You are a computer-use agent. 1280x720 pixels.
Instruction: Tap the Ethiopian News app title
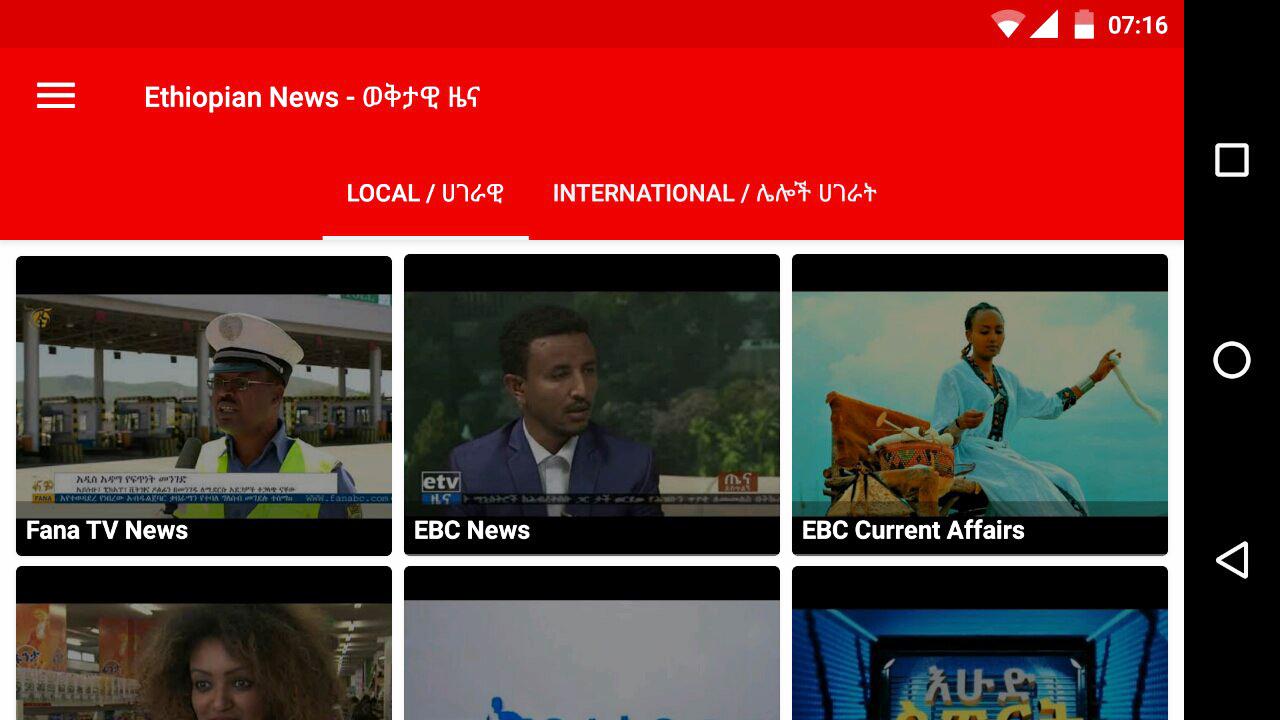[312, 97]
